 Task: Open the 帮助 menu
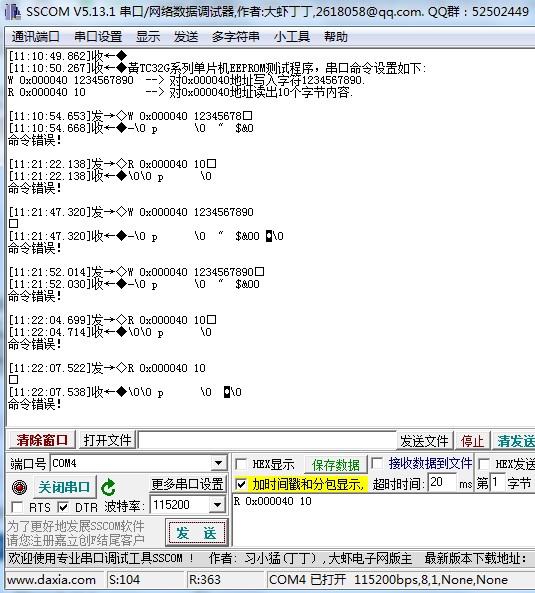(336, 37)
